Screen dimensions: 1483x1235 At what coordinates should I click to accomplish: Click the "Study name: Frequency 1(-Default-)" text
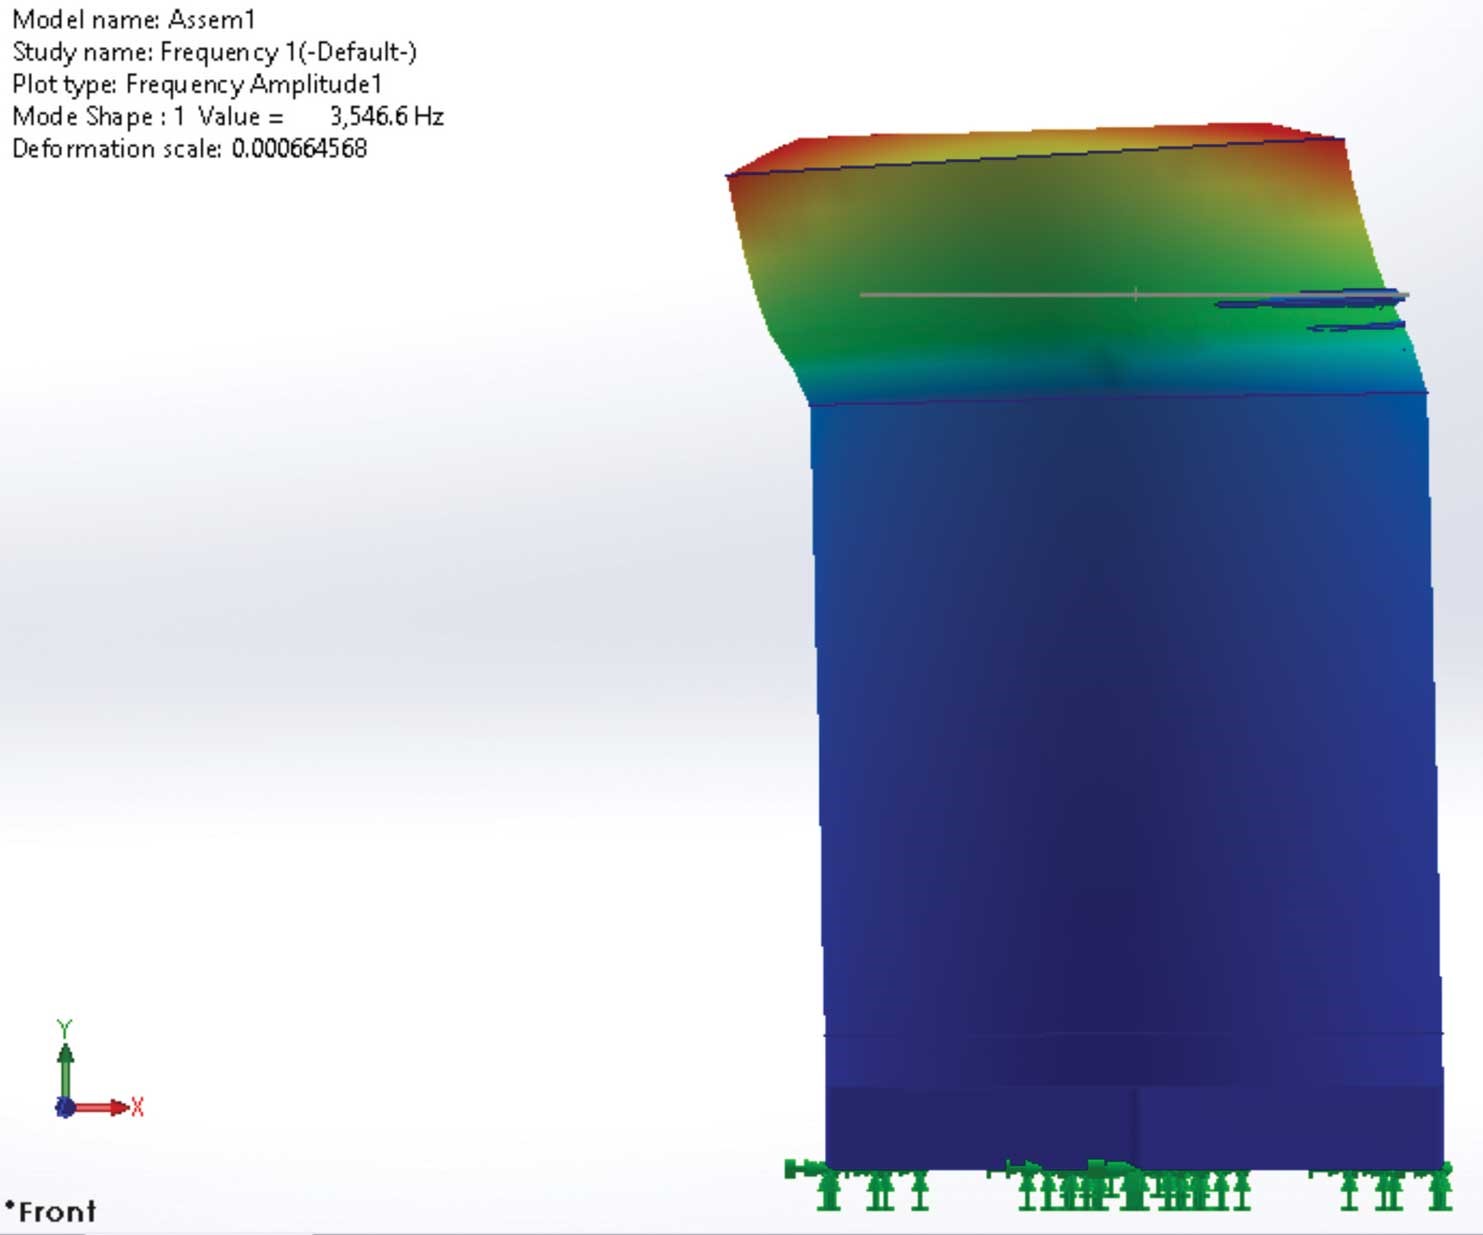point(214,52)
